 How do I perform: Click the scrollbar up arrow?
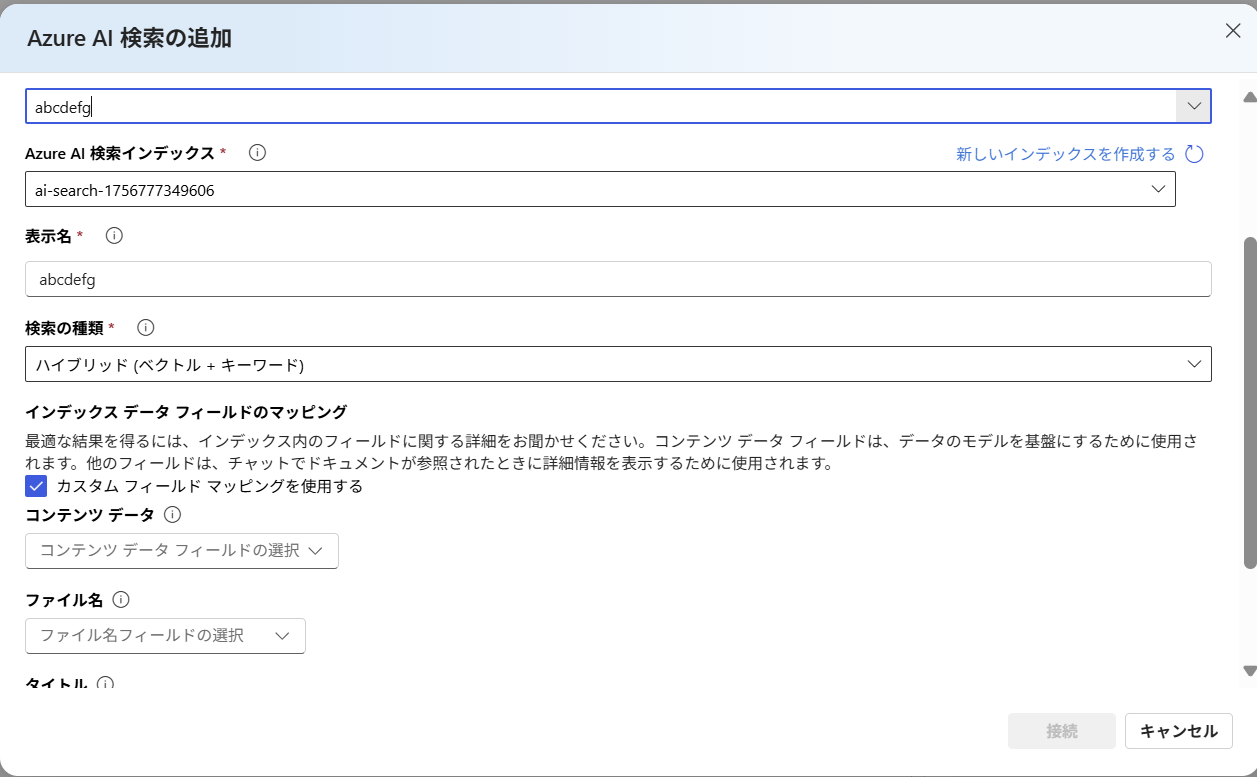[x=1249, y=96]
